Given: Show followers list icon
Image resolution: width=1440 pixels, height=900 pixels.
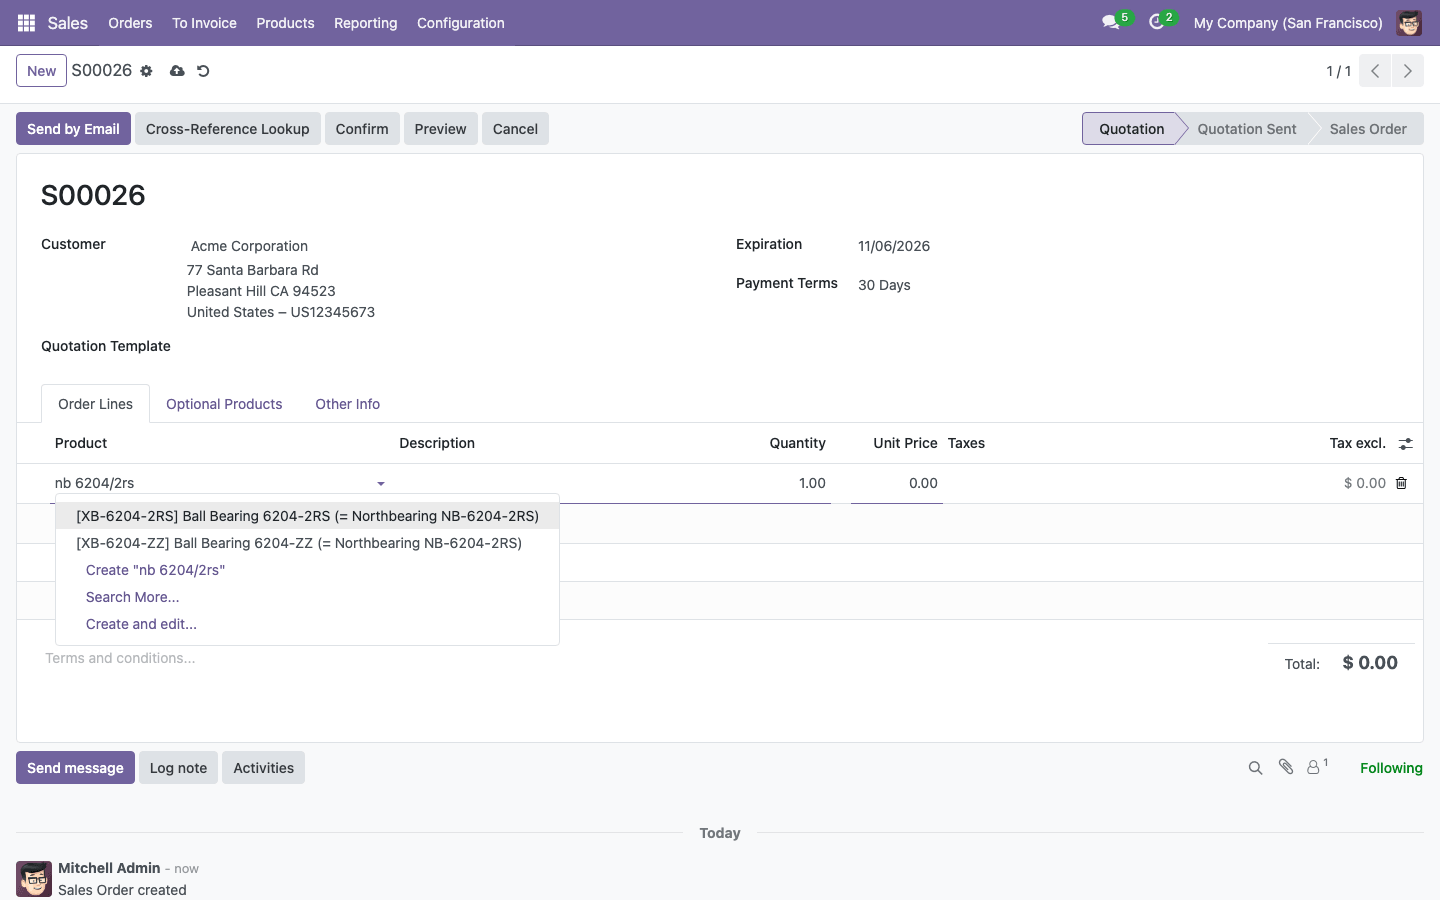Looking at the screenshot, I should click(x=1317, y=767).
